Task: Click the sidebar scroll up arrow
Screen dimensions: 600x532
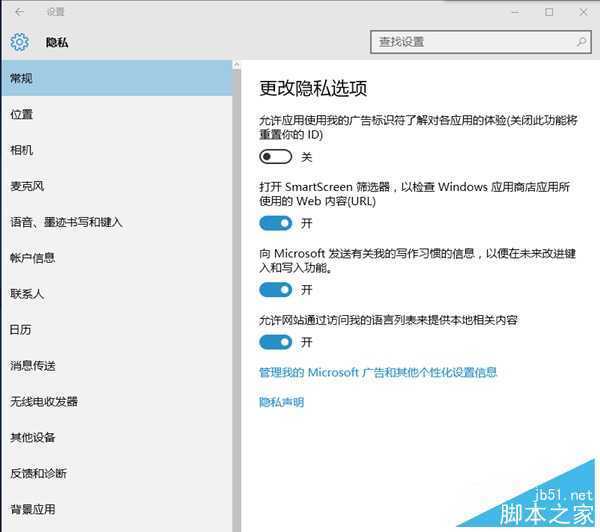Action: point(236,65)
